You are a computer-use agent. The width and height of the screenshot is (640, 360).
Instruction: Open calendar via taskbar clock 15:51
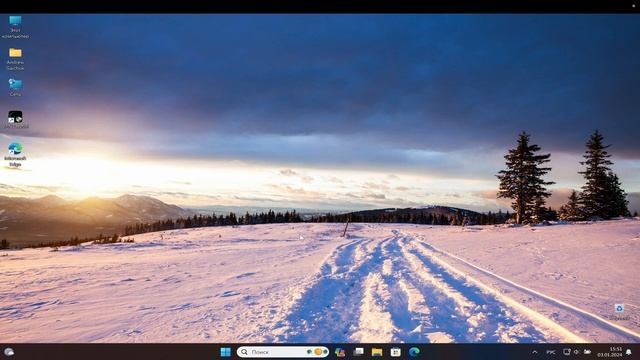610,352
